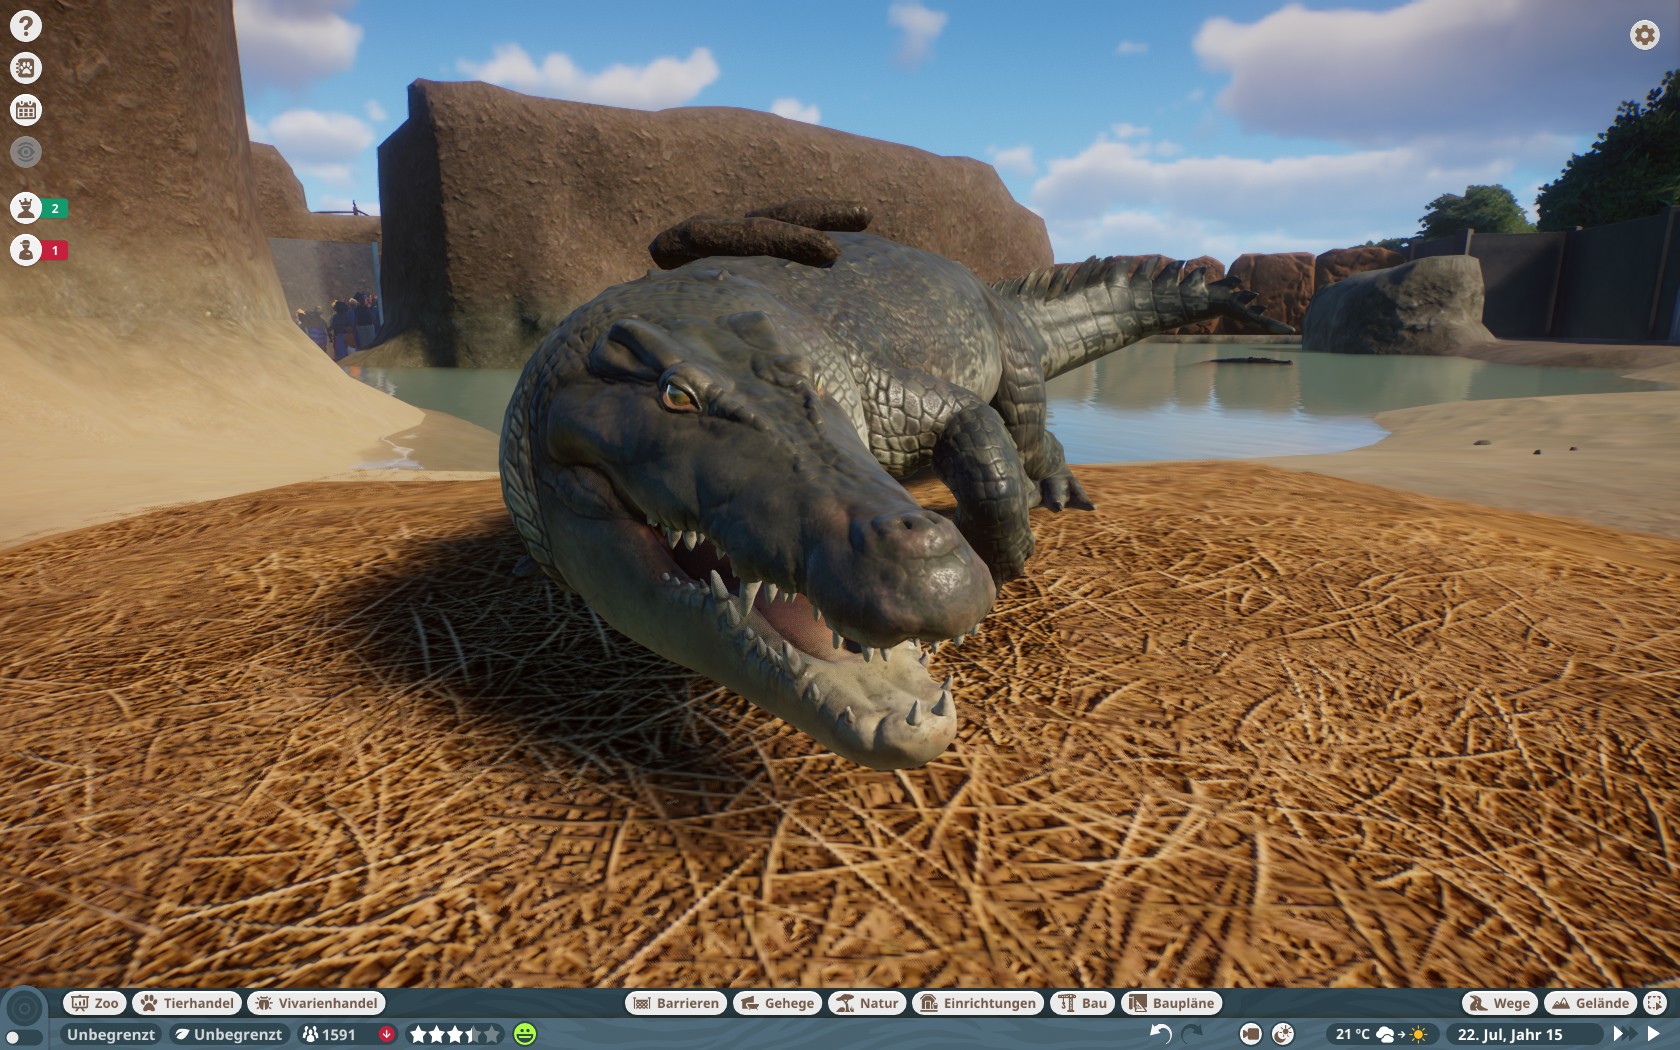Open the settings gear icon

[x=1645, y=35]
